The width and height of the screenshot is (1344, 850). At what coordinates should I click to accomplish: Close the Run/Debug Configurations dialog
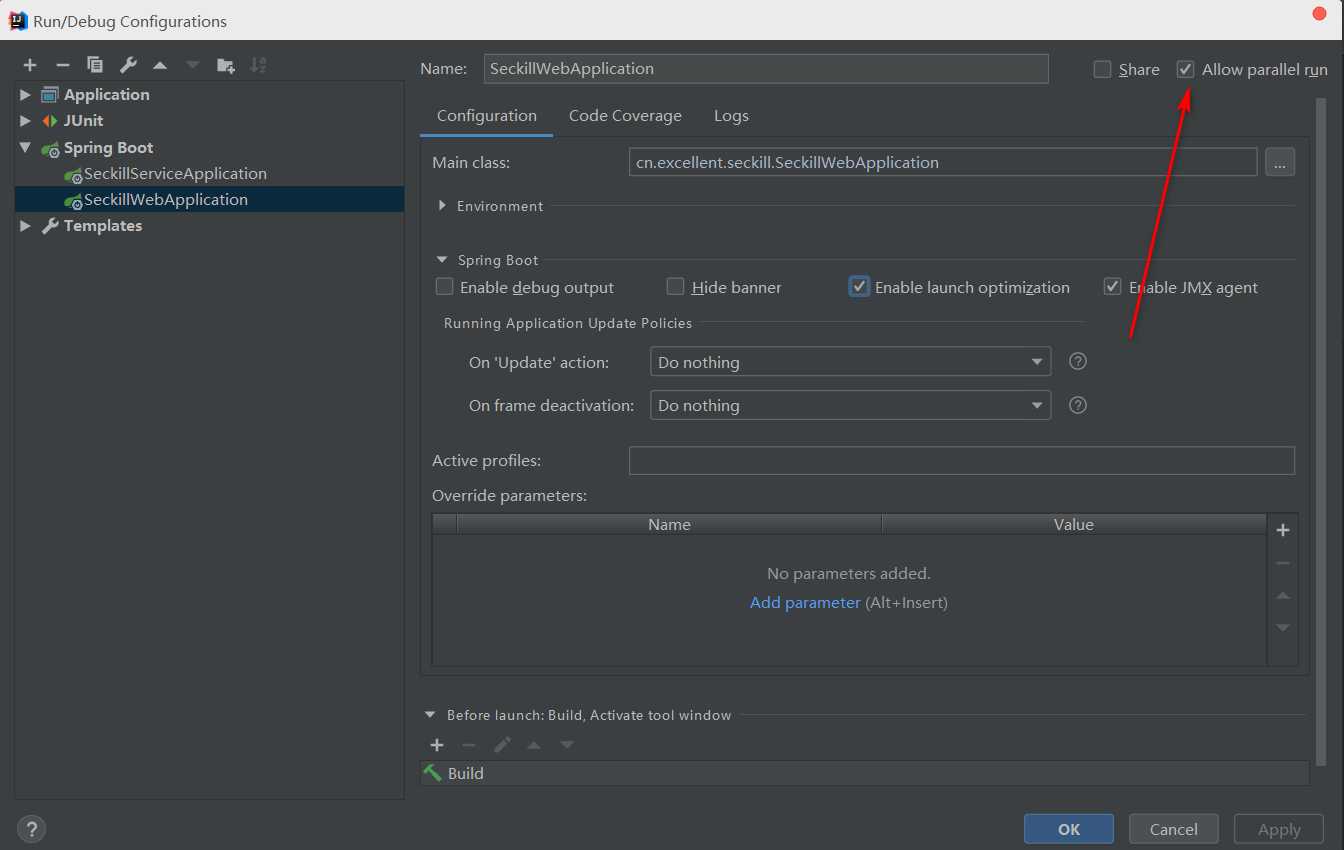click(1319, 12)
